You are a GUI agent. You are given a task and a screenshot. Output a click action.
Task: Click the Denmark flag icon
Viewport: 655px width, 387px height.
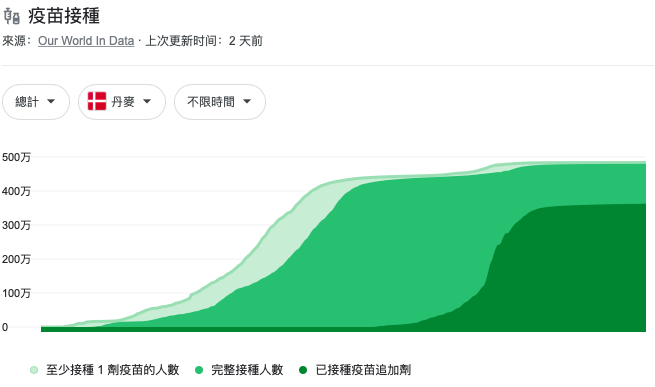pyautogui.click(x=97, y=101)
